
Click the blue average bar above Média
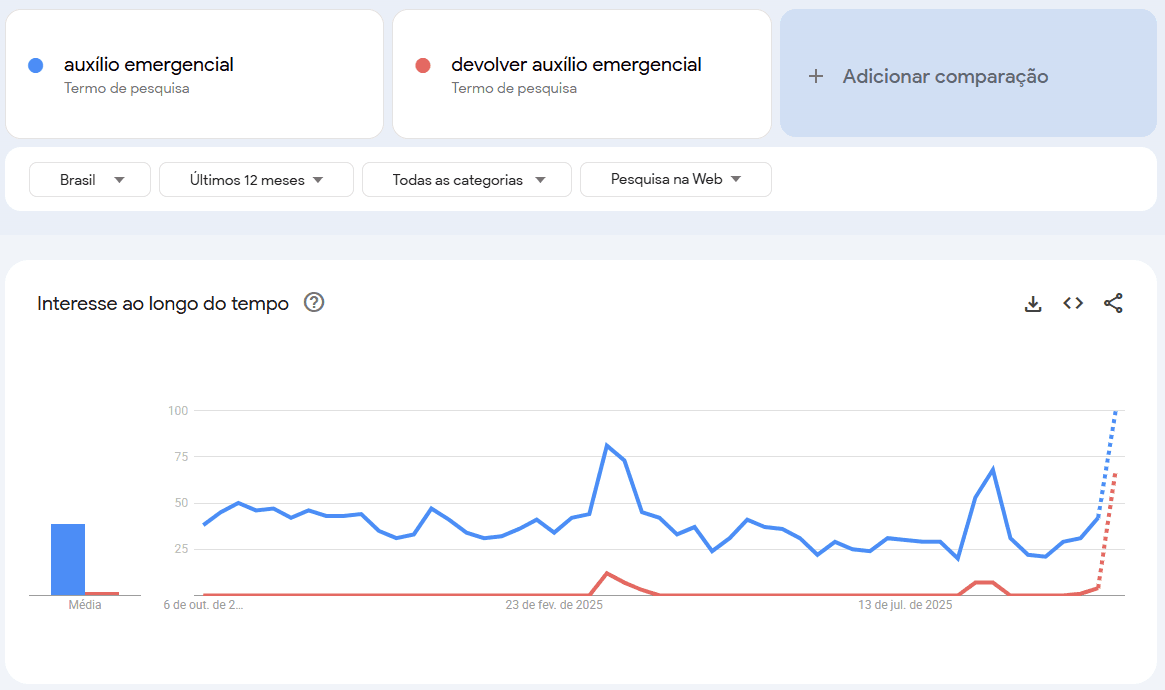click(x=68, y=559)
